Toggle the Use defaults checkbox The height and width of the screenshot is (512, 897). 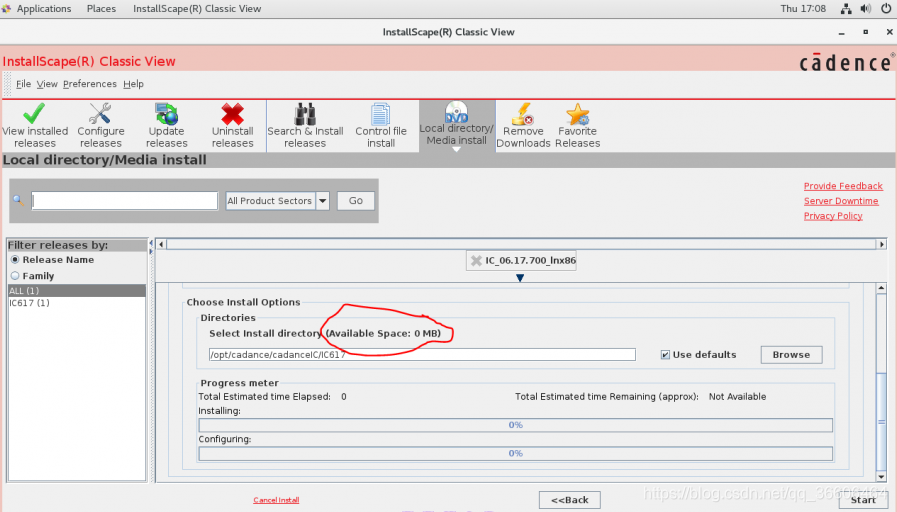click(666, 355)
